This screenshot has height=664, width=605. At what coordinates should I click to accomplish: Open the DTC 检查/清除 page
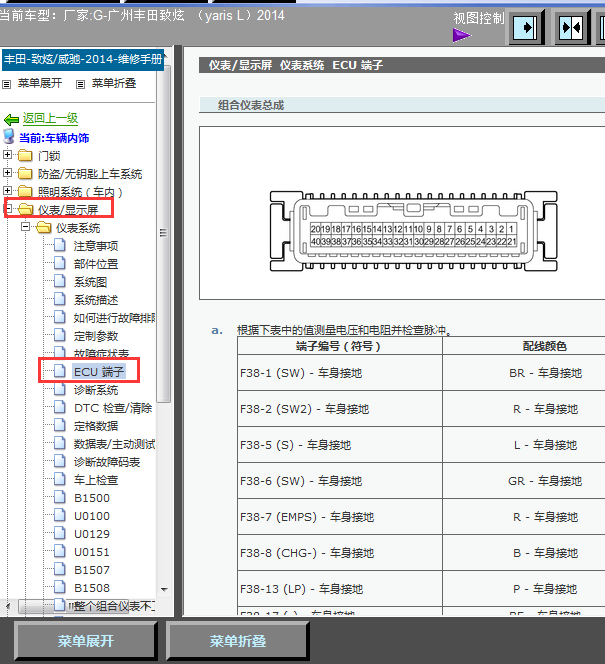(113, 408)
